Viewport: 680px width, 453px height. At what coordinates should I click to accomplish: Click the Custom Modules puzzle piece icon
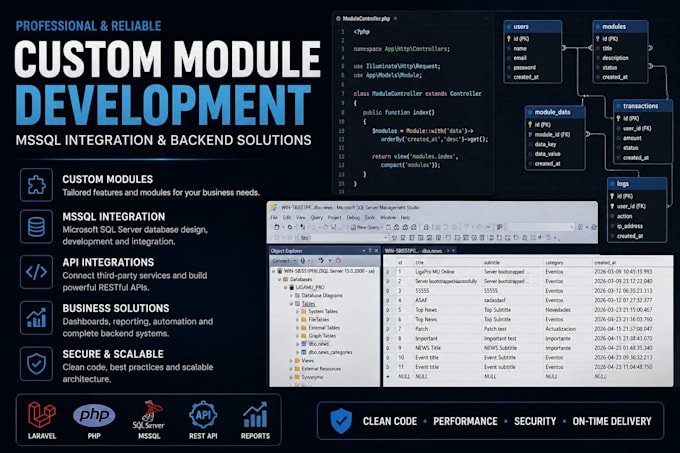click(x=36, y=185)
